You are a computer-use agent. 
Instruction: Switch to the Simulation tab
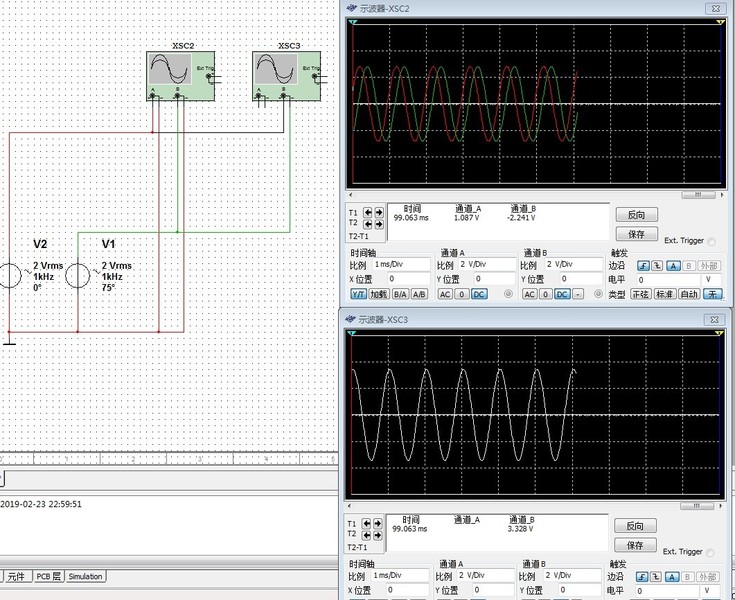point(85,577)
